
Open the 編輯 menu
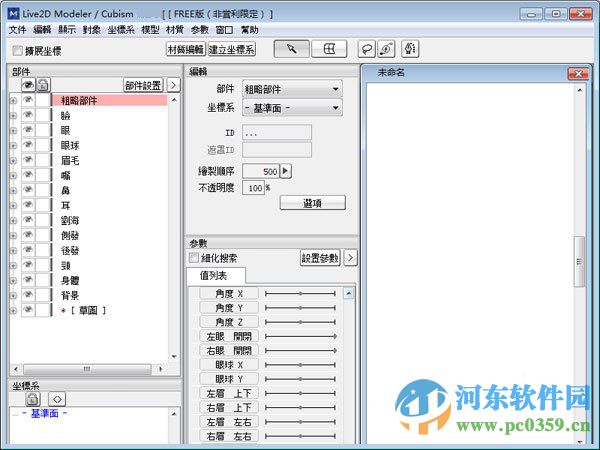pos(42,30)
